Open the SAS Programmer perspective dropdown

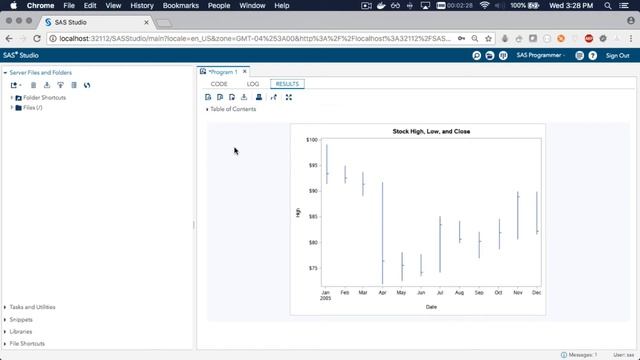(540, 56)
